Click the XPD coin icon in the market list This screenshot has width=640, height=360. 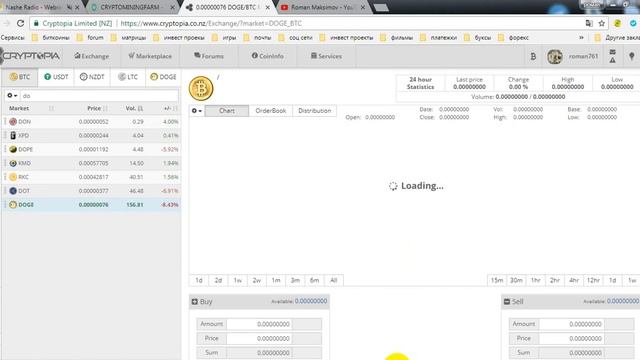click(13, 136)
